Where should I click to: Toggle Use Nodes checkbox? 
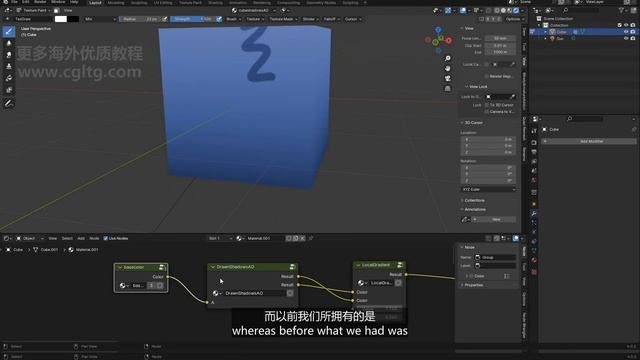pyautogui.click(x=106, y=238)
